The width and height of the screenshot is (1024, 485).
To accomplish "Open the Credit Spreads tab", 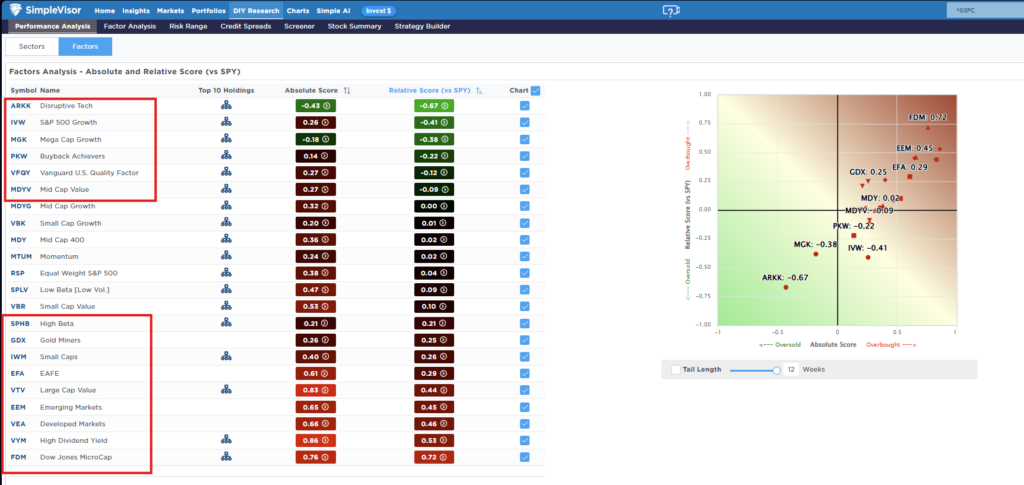I will (246, 26).
